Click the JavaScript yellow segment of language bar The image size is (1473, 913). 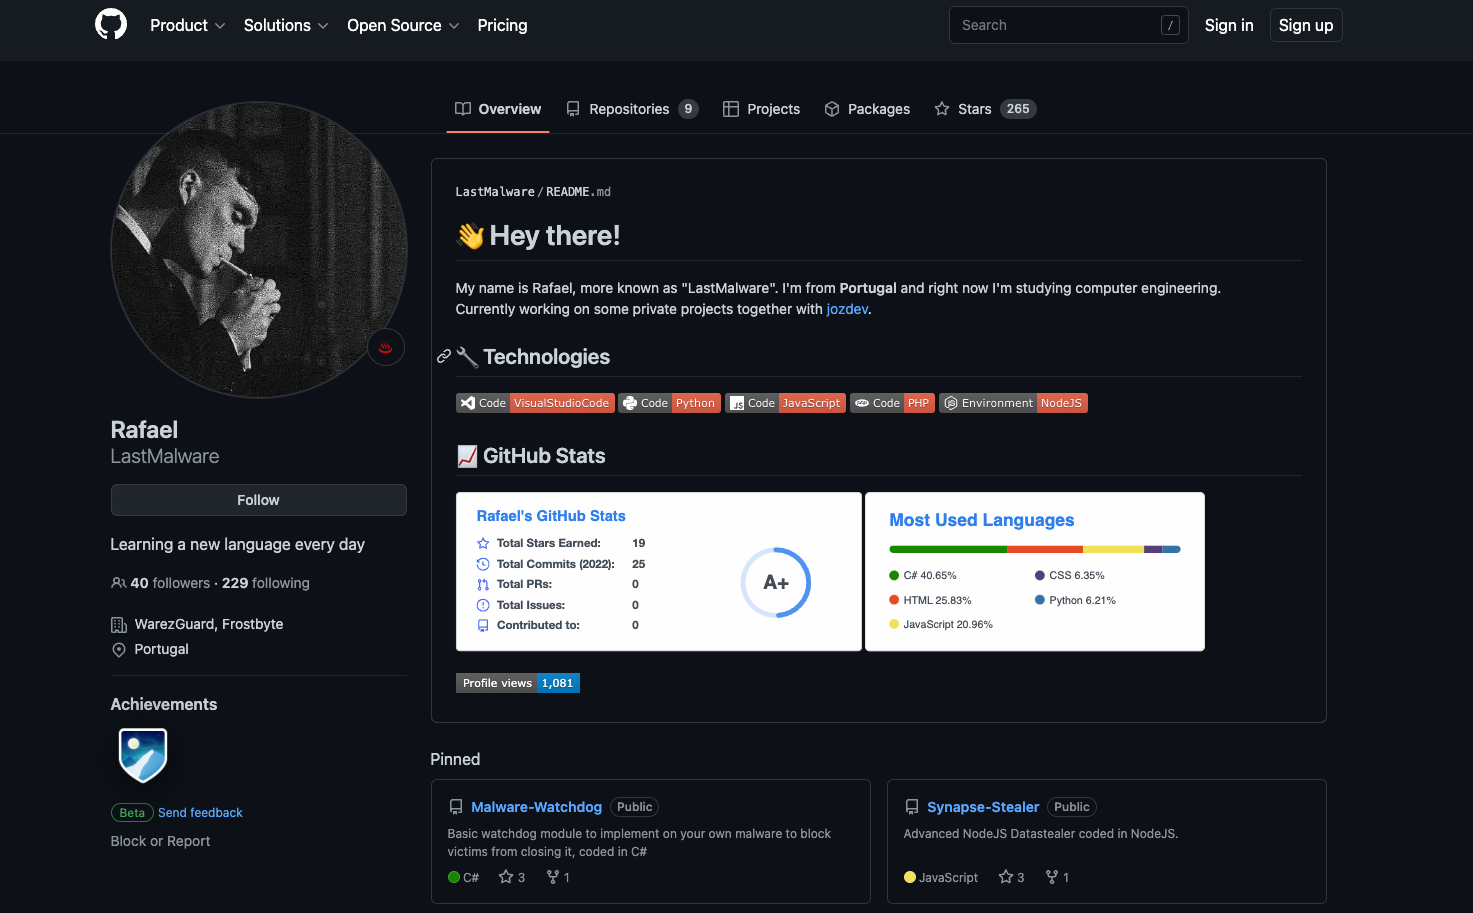pos(1113,549)
